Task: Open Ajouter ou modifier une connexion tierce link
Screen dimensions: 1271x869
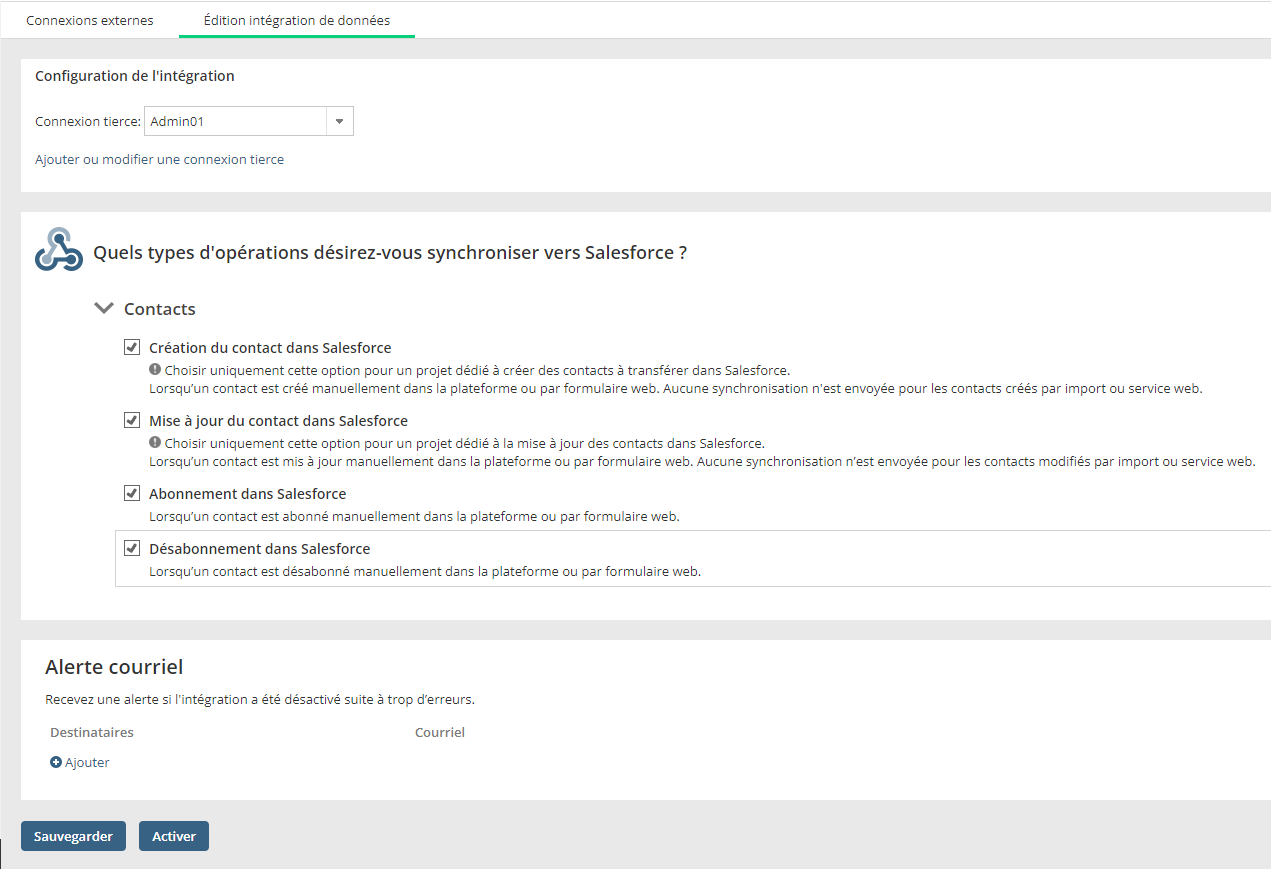Action: click(x=159, y=159)
